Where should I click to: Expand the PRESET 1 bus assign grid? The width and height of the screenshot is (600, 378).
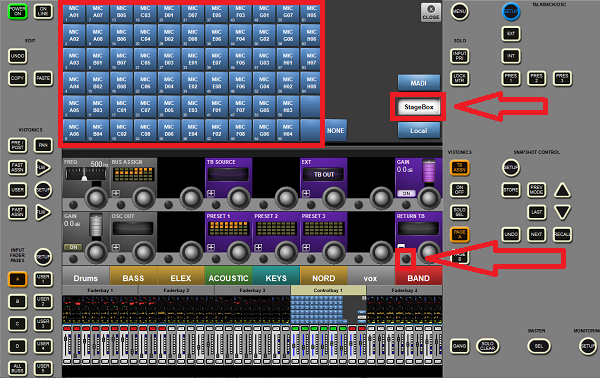pyautogui.click(x=228, y=229)
